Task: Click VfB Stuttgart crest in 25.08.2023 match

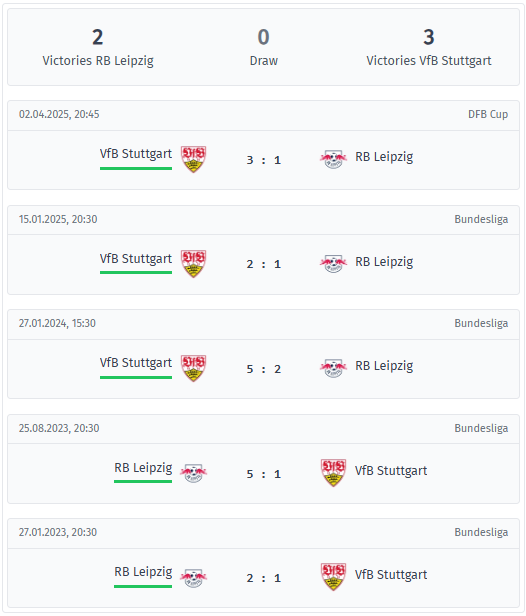Action: click(x=334, y=473)
